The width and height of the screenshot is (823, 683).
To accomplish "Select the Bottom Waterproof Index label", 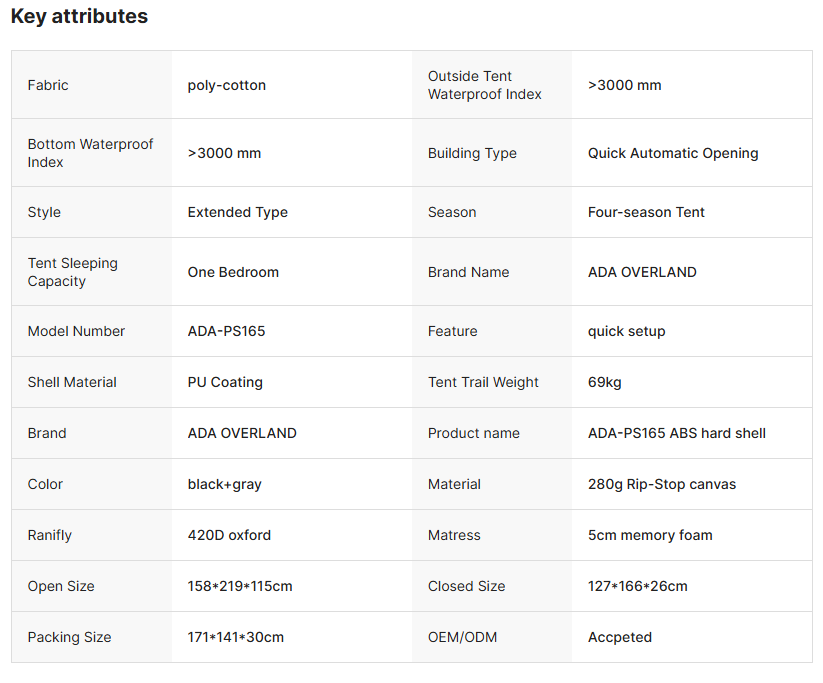I will click(90, 153).
